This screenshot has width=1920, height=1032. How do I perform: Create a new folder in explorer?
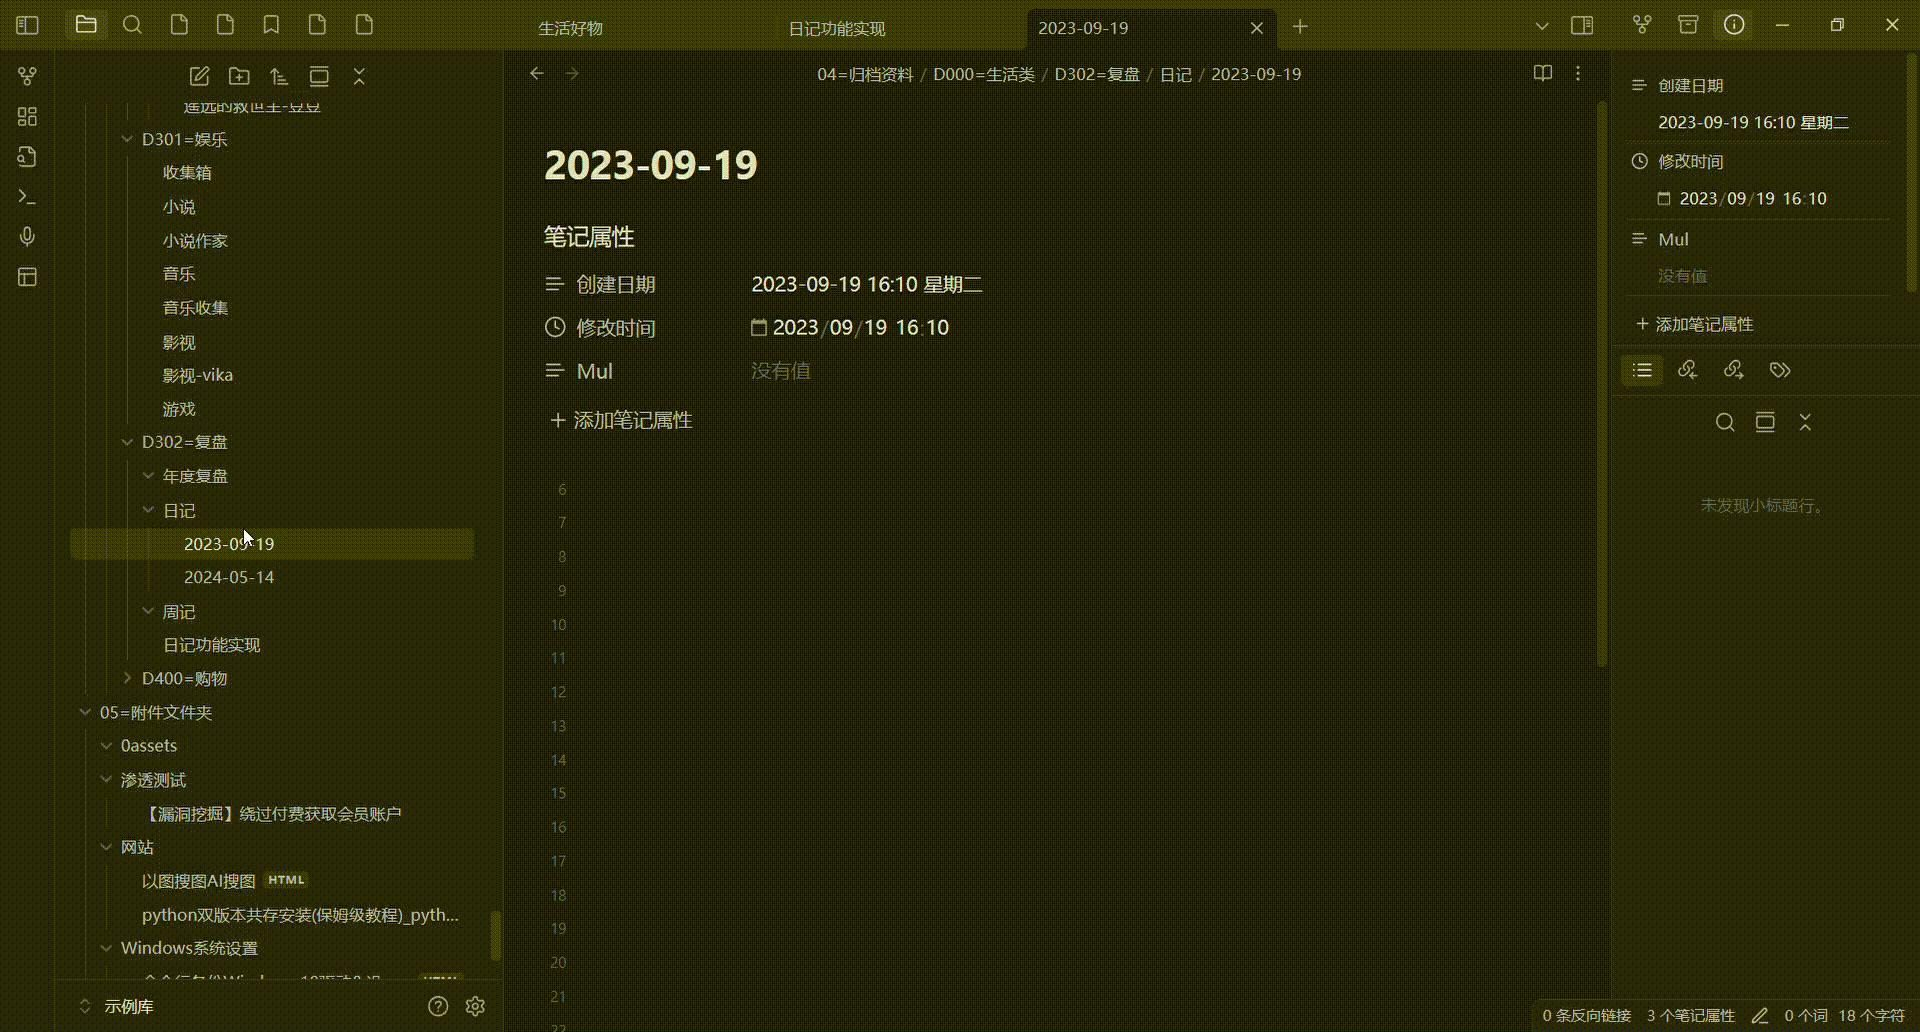239,76
